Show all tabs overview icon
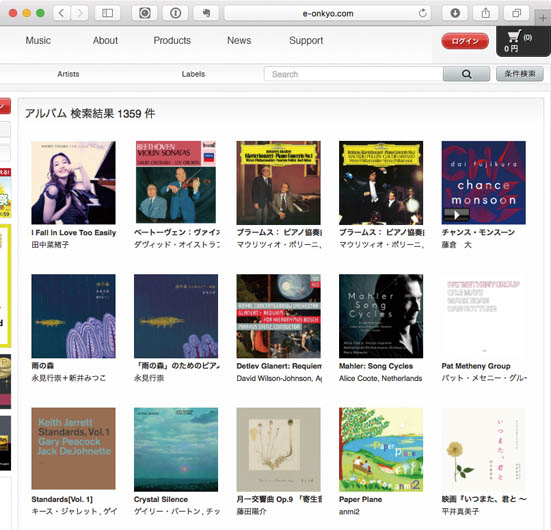The width and height of the screenshot is (551, 530). [517, 13]
